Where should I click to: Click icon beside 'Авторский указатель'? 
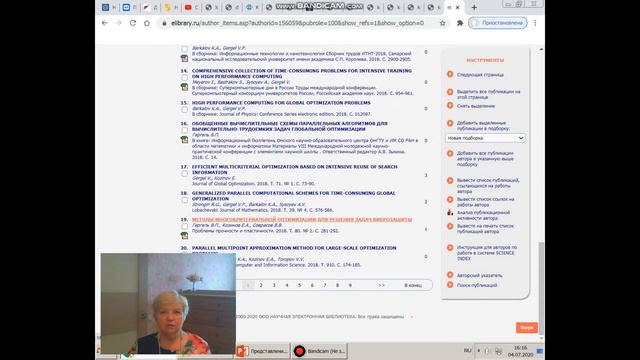[x=450, y=275]
